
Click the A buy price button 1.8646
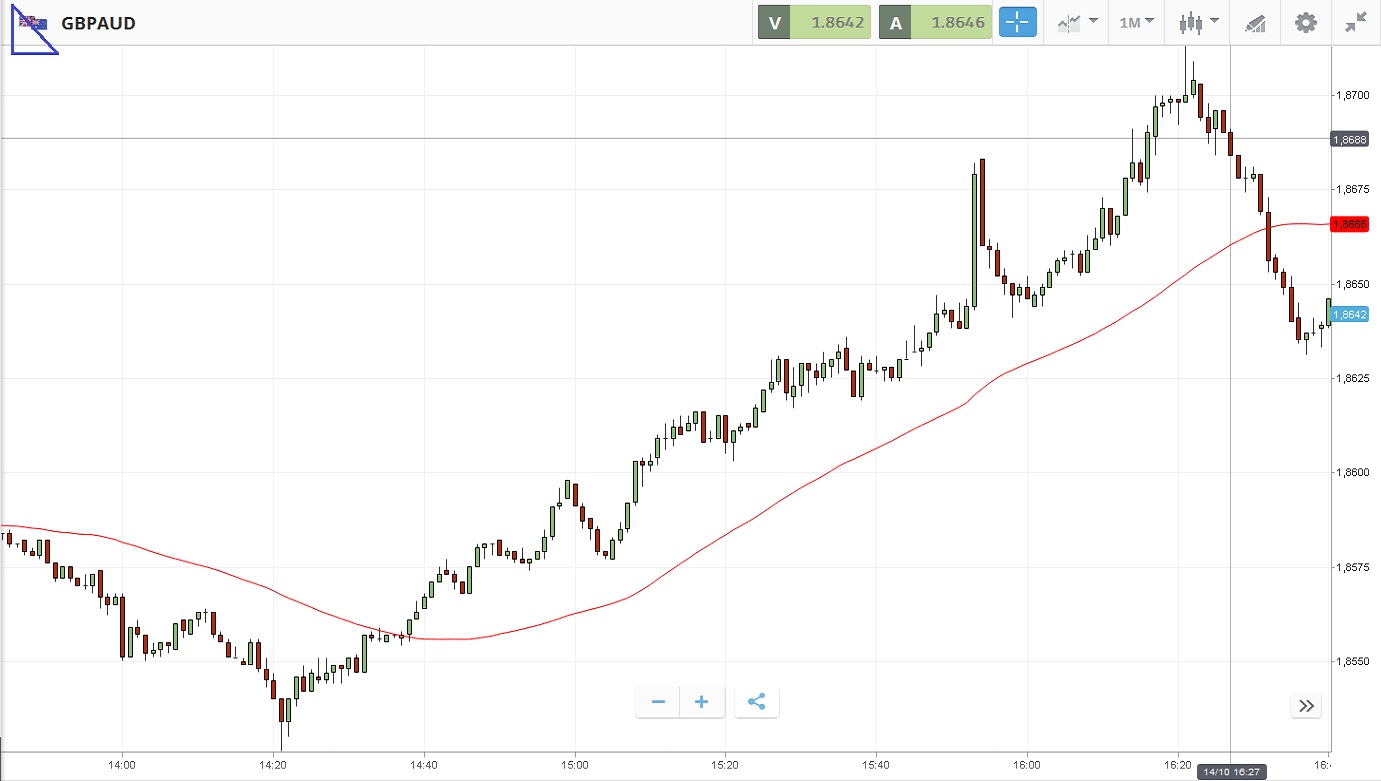click(x=935, y=22)
